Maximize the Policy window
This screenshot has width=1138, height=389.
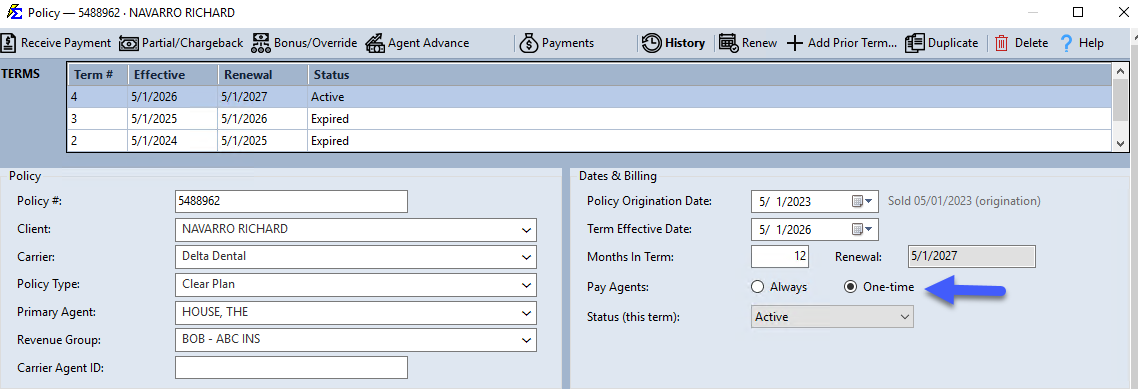tap(1078, 12)
